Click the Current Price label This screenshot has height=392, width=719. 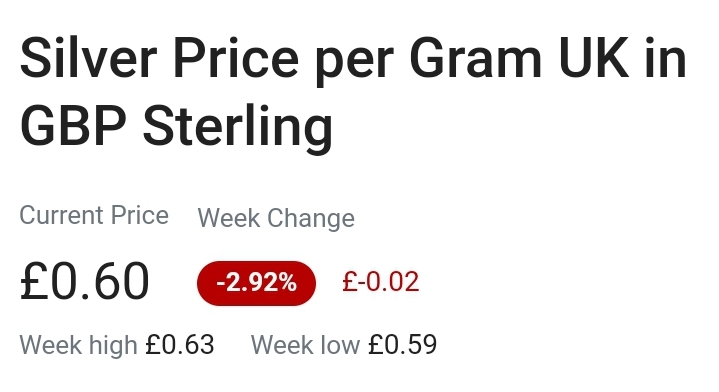(x=94, y=215)
